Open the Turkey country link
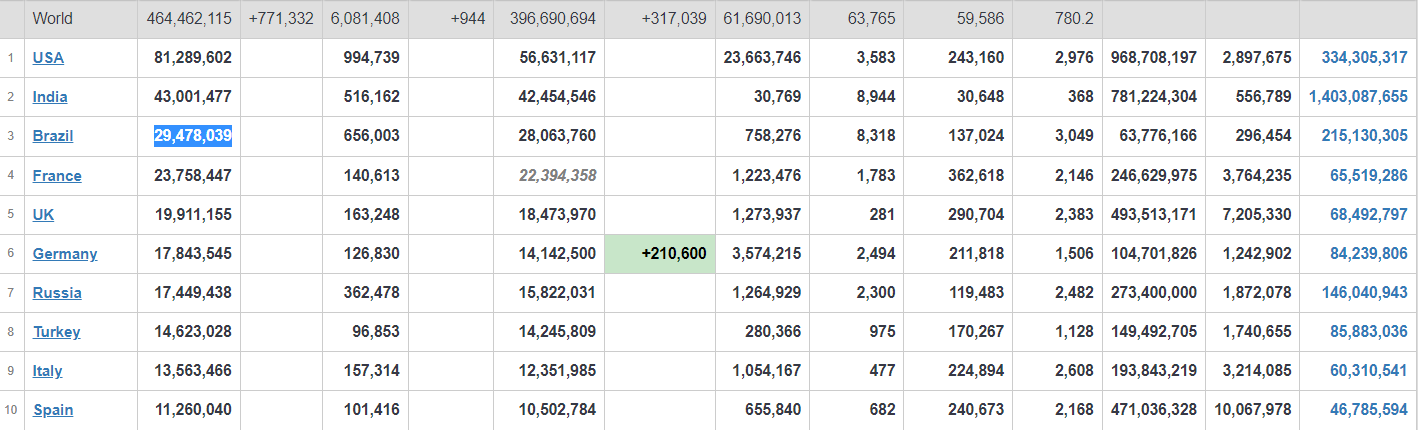Screen dimensions: 1418x430 pos(56,332)
